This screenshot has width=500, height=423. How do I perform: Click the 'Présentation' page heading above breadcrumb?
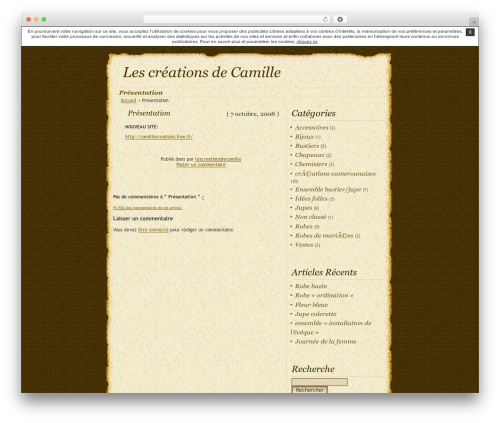(141, 93)
